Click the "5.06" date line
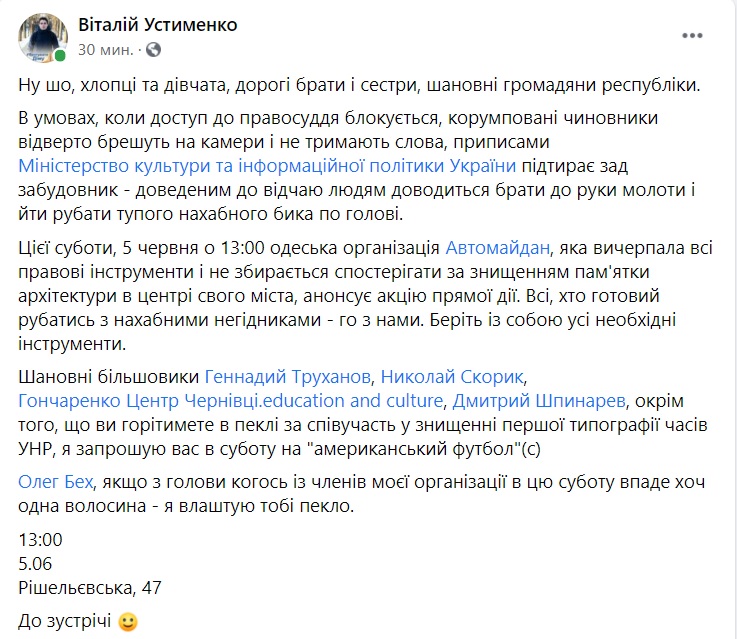 37,562
